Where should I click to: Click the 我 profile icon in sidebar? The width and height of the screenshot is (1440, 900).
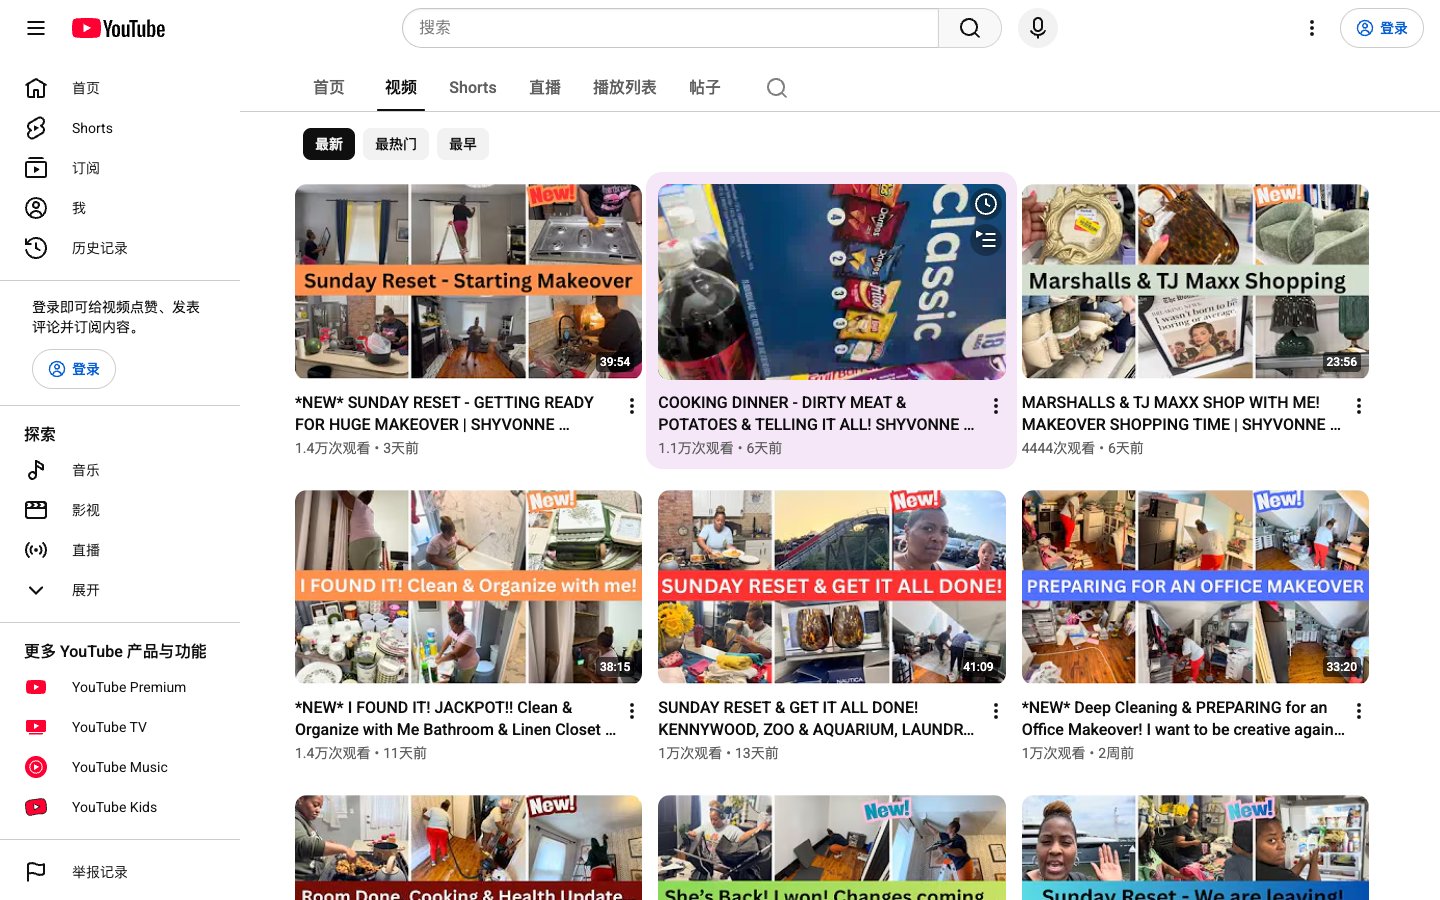click(x=36, y=208)
